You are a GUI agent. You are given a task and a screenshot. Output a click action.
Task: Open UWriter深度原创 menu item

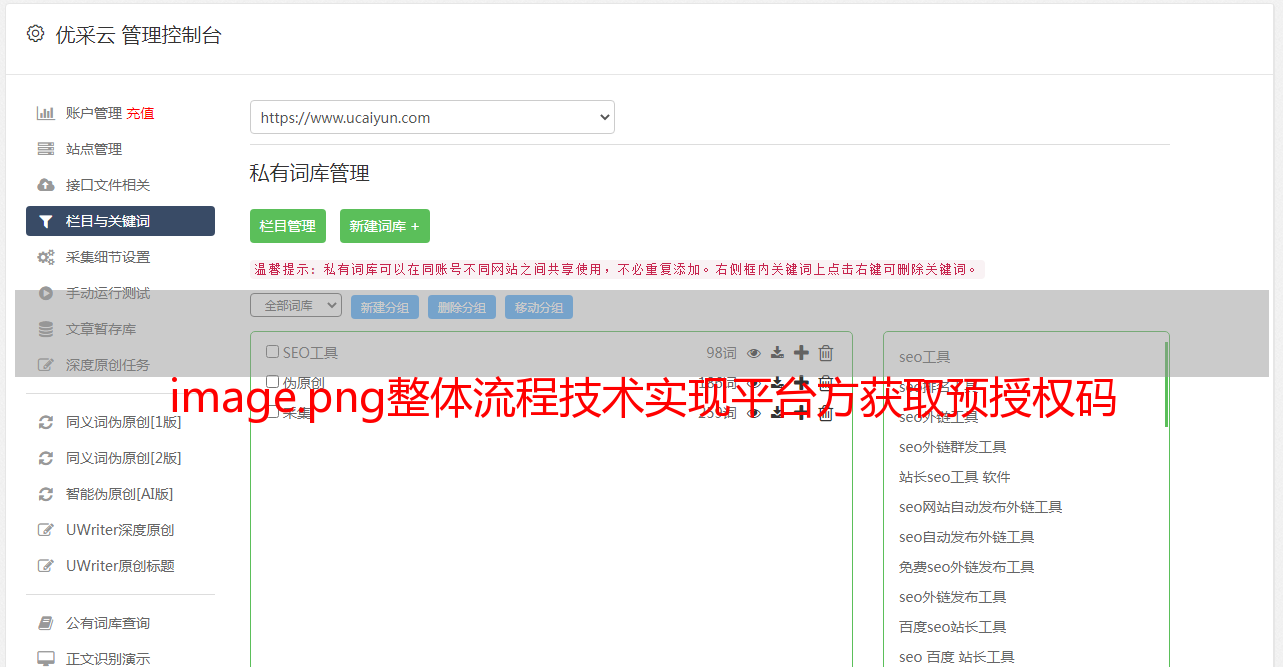click(x=120, y=530)
